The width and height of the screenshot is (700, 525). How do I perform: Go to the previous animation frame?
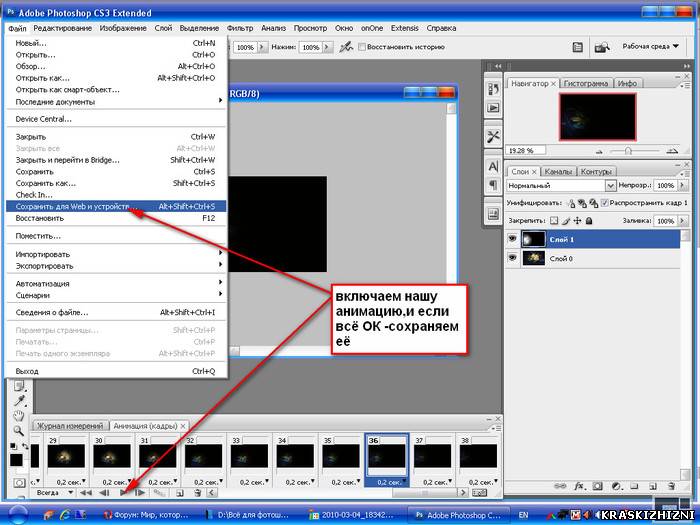[x=104, y=493]
